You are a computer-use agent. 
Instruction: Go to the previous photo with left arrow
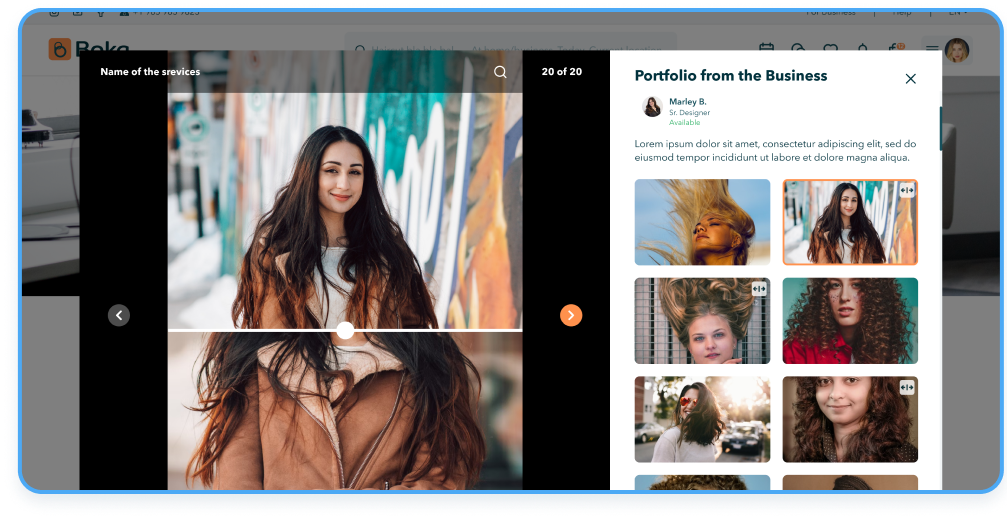coord(119,315)
